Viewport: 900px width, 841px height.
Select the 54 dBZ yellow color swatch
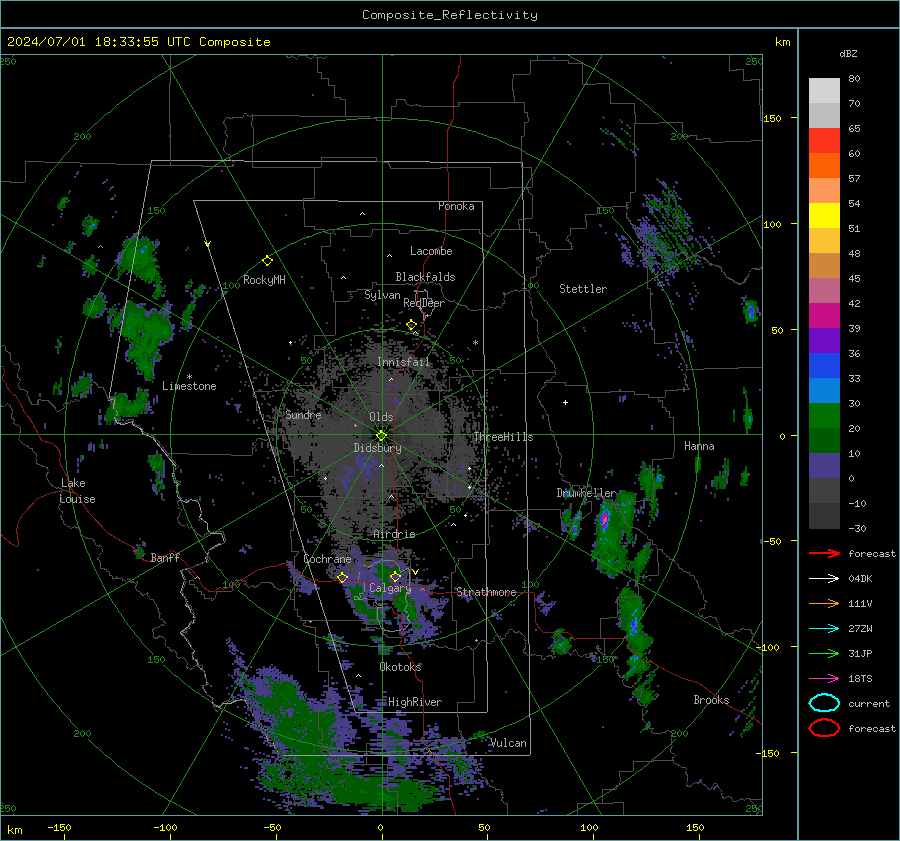click(x=824, y=216)
